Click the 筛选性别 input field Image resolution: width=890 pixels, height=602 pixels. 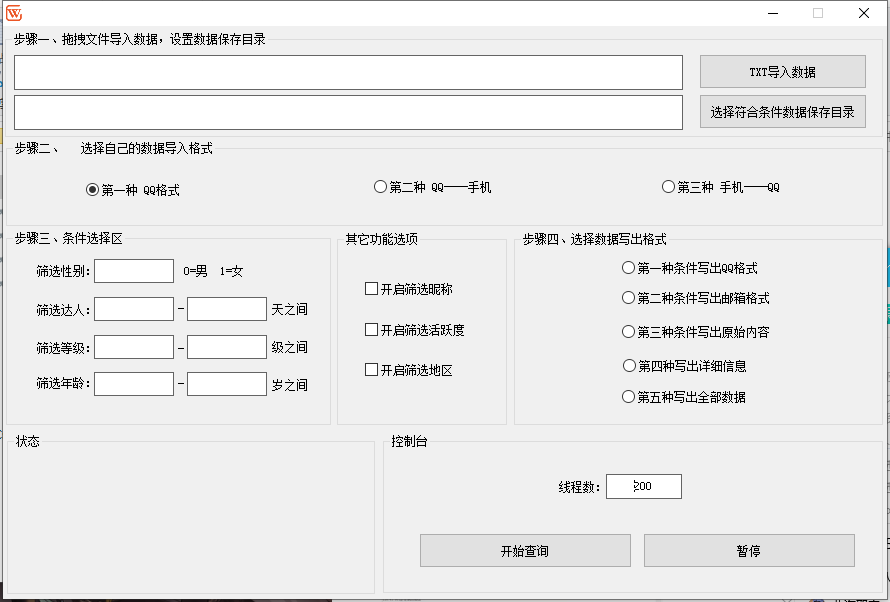[134, 271]
